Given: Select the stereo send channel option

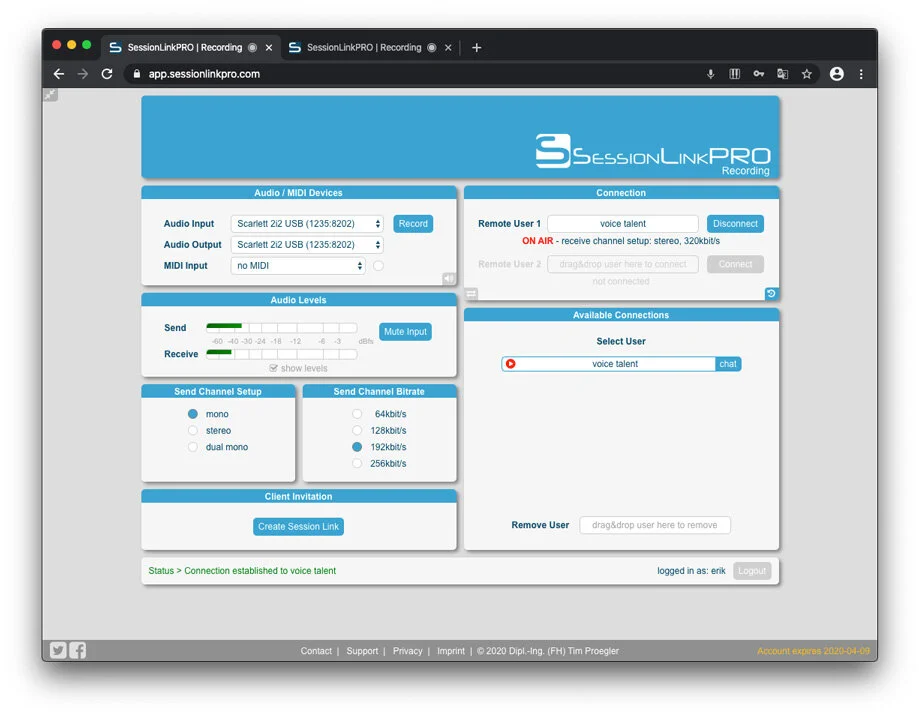Looking at the screenshot, I should point(191,432).
